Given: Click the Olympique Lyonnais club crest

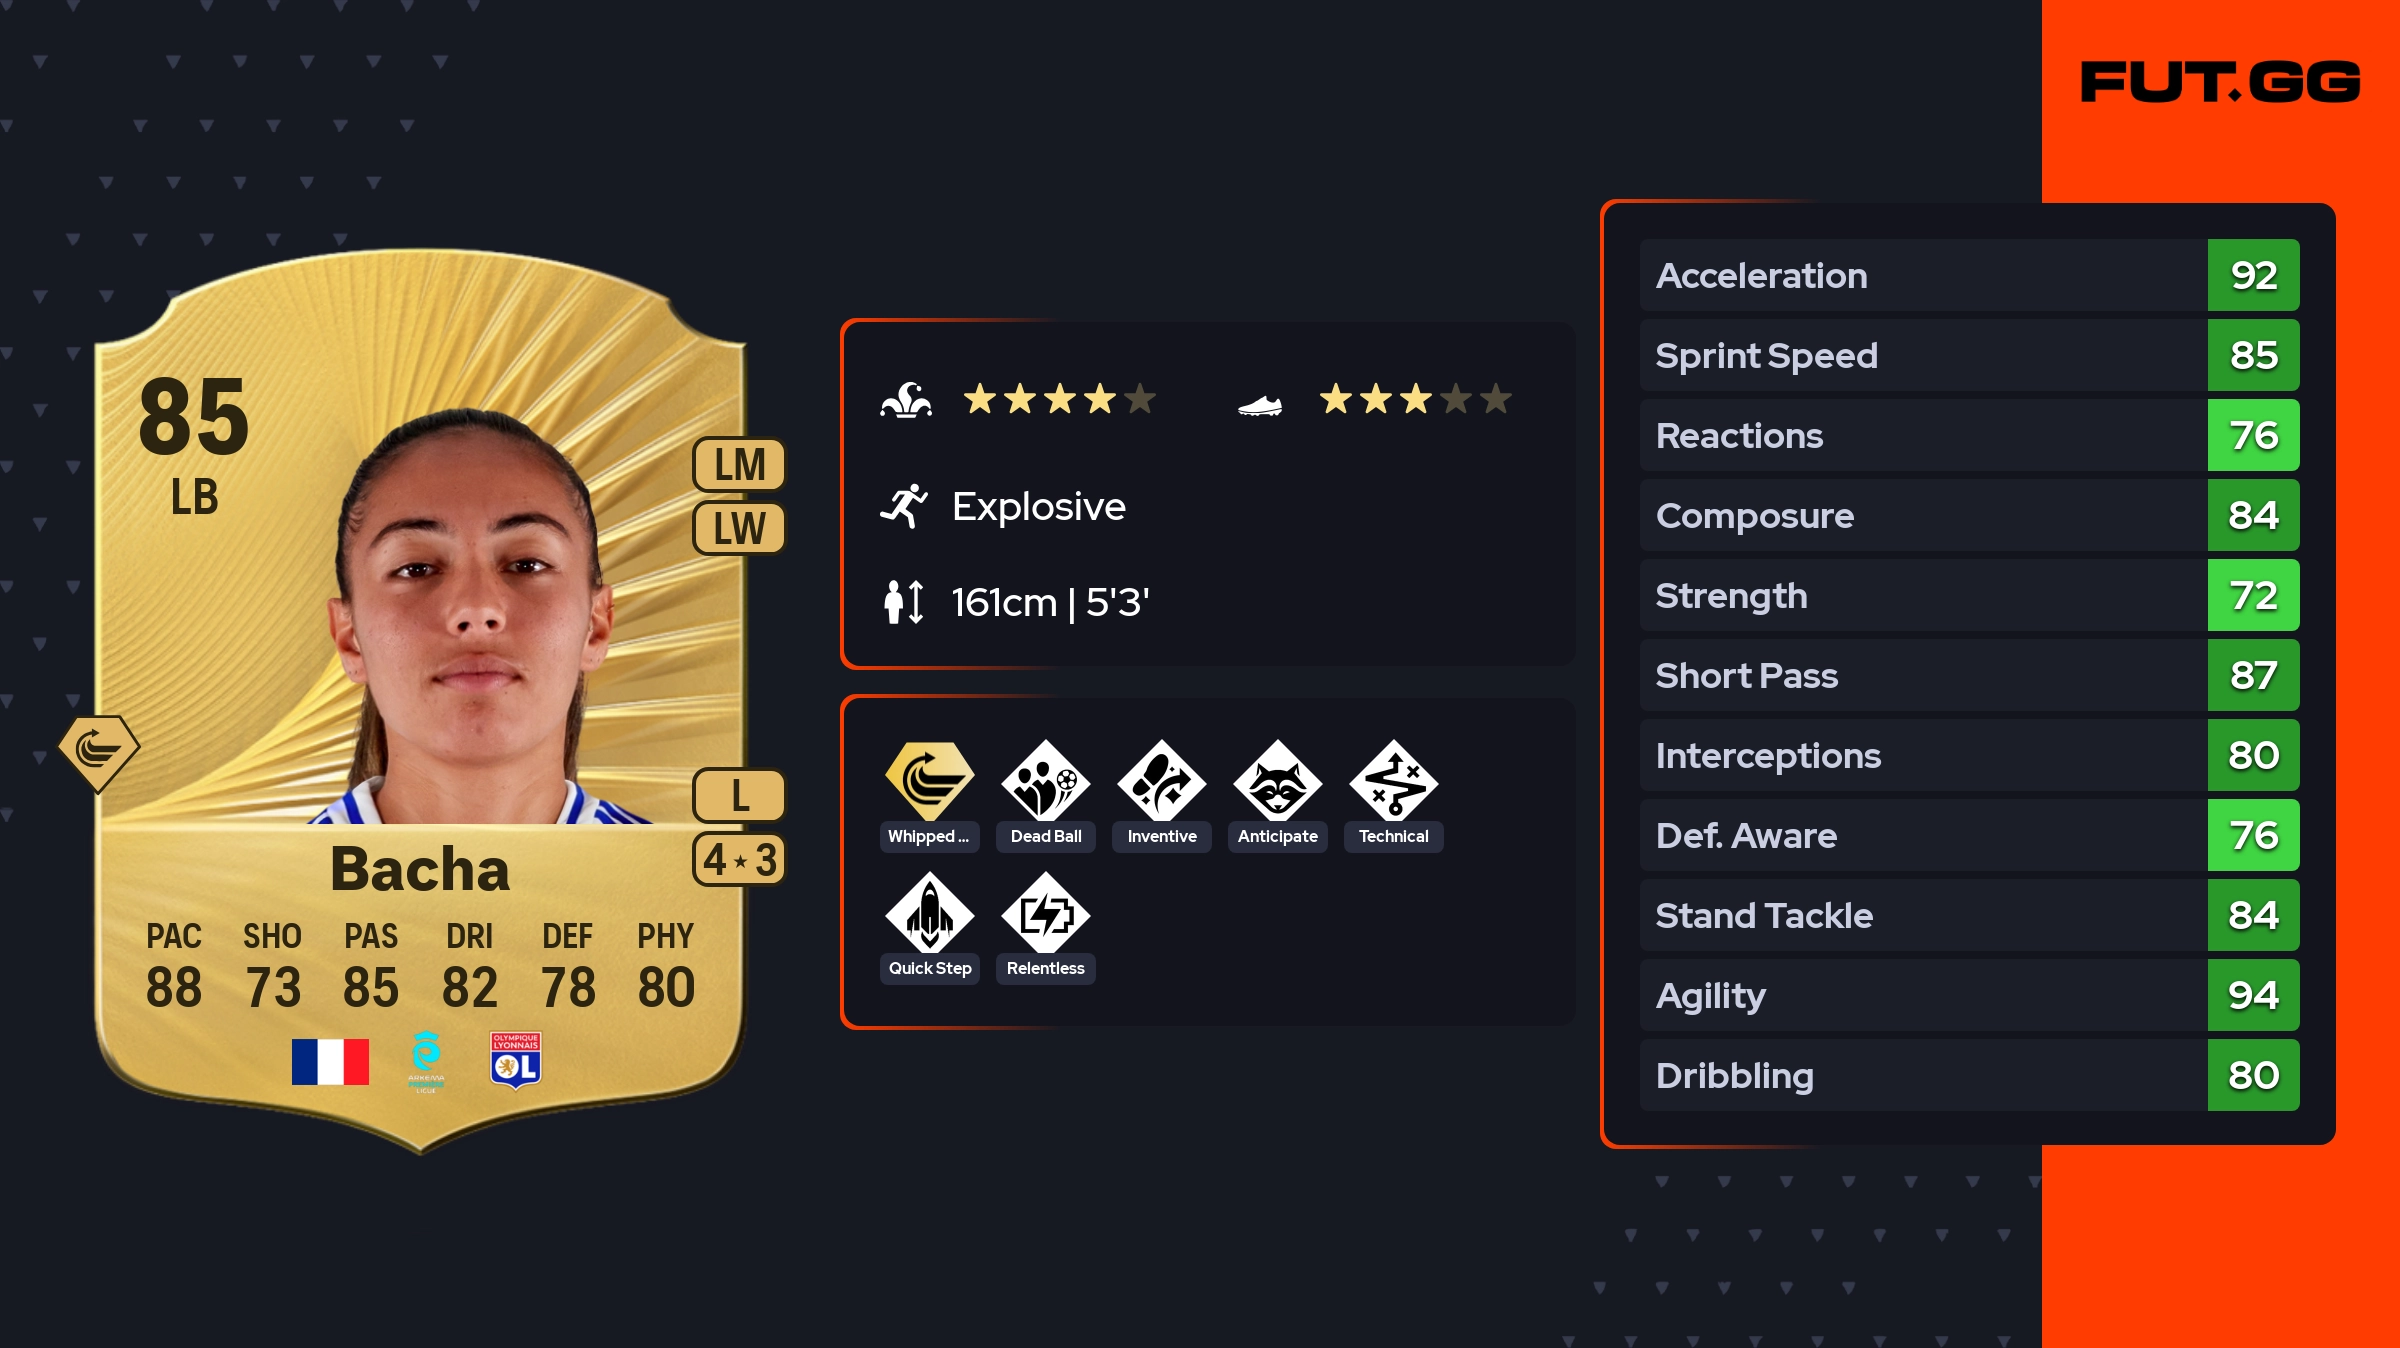Looking at the screenshot, I should pos(516,1060).
